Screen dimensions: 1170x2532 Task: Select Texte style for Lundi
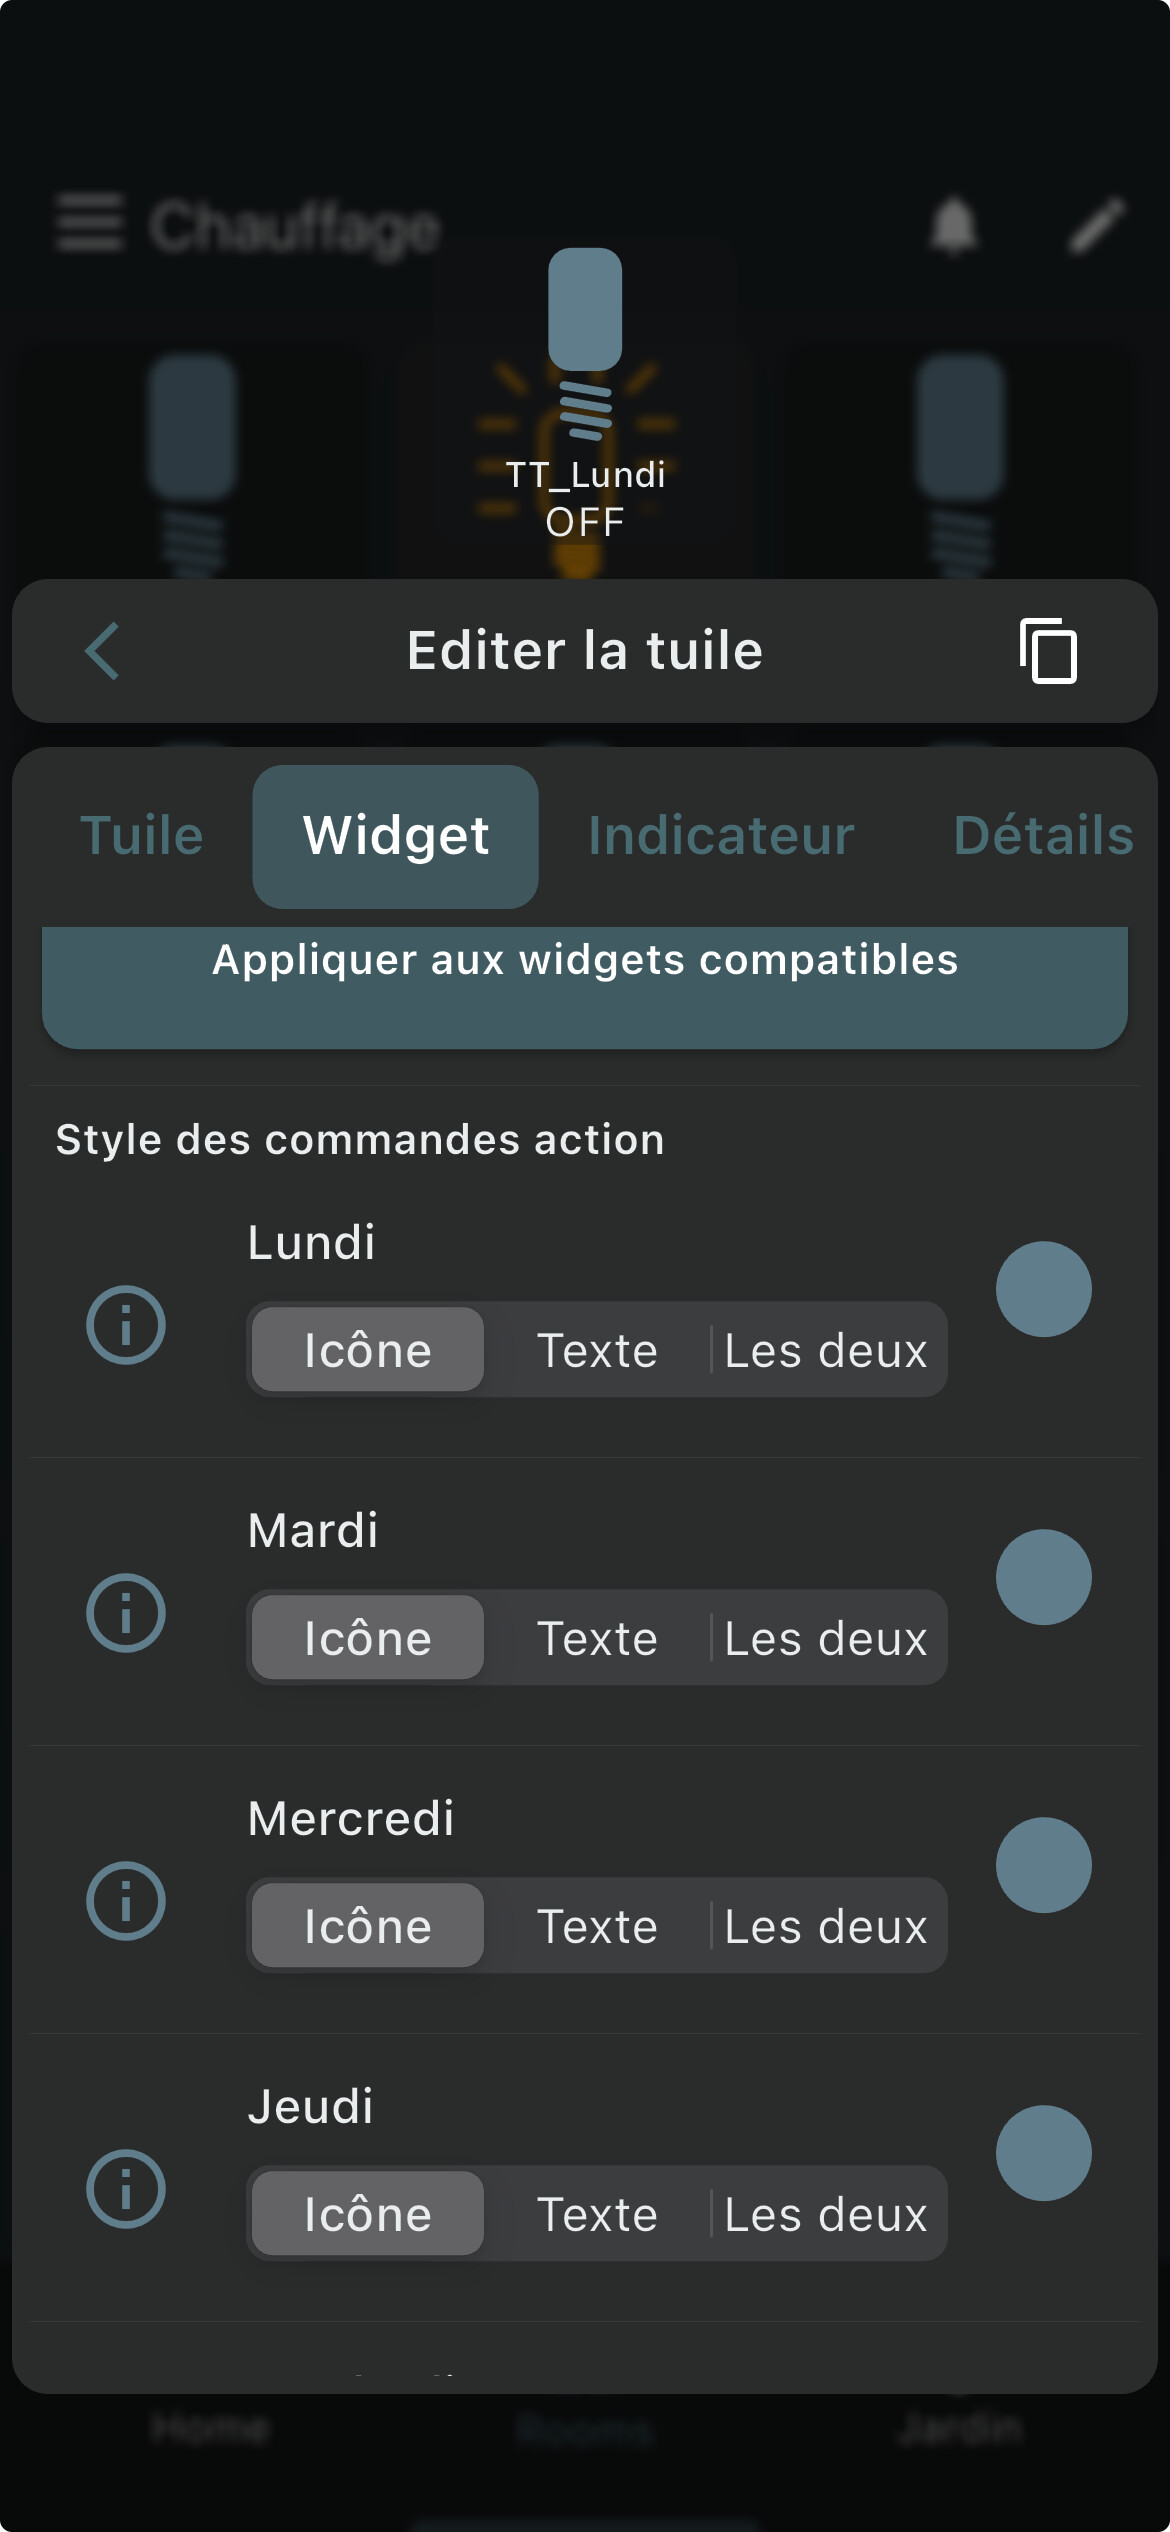[x=597, y=1350]
